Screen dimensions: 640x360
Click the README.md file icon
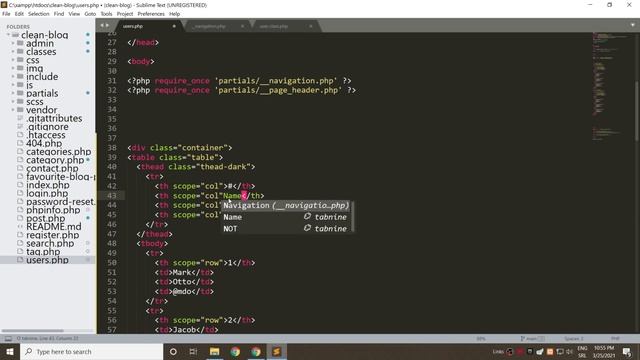20,227
